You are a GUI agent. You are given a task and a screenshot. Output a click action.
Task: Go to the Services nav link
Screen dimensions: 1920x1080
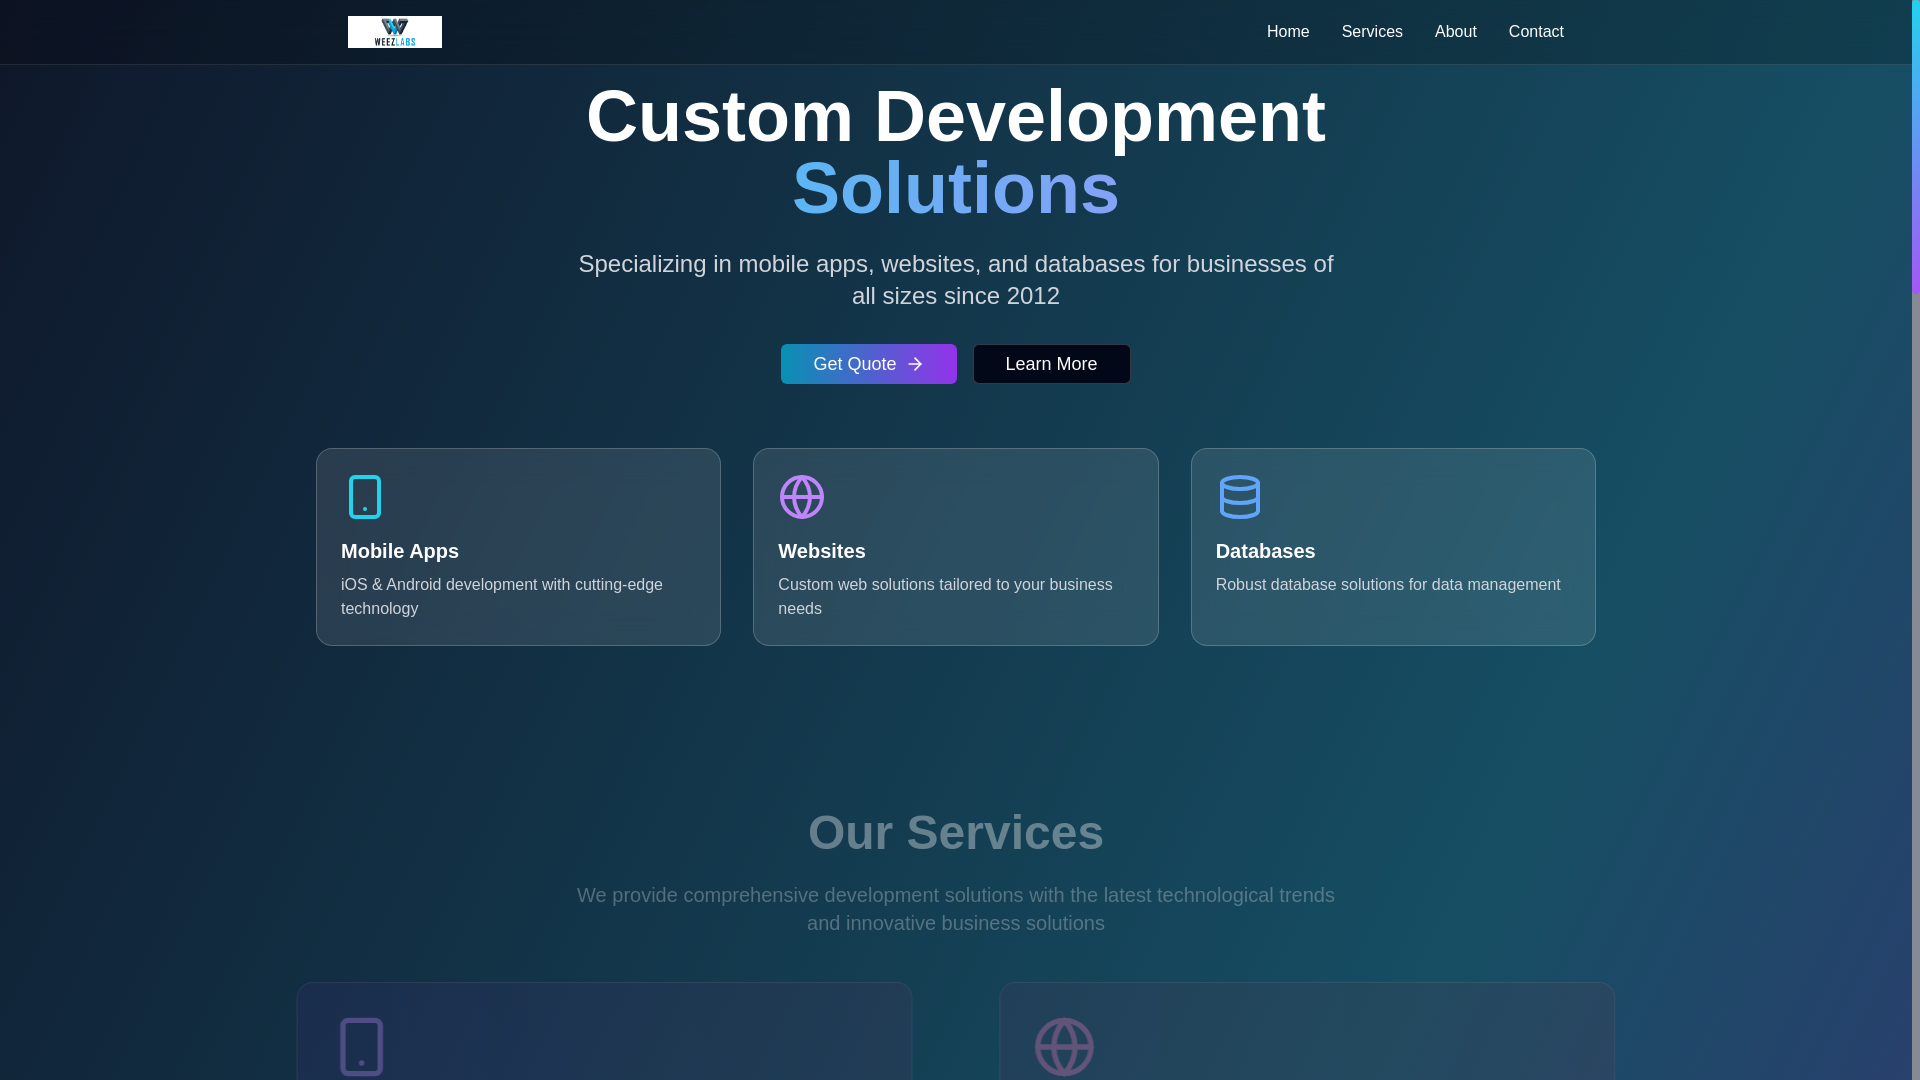click(x=1372, y=32)
